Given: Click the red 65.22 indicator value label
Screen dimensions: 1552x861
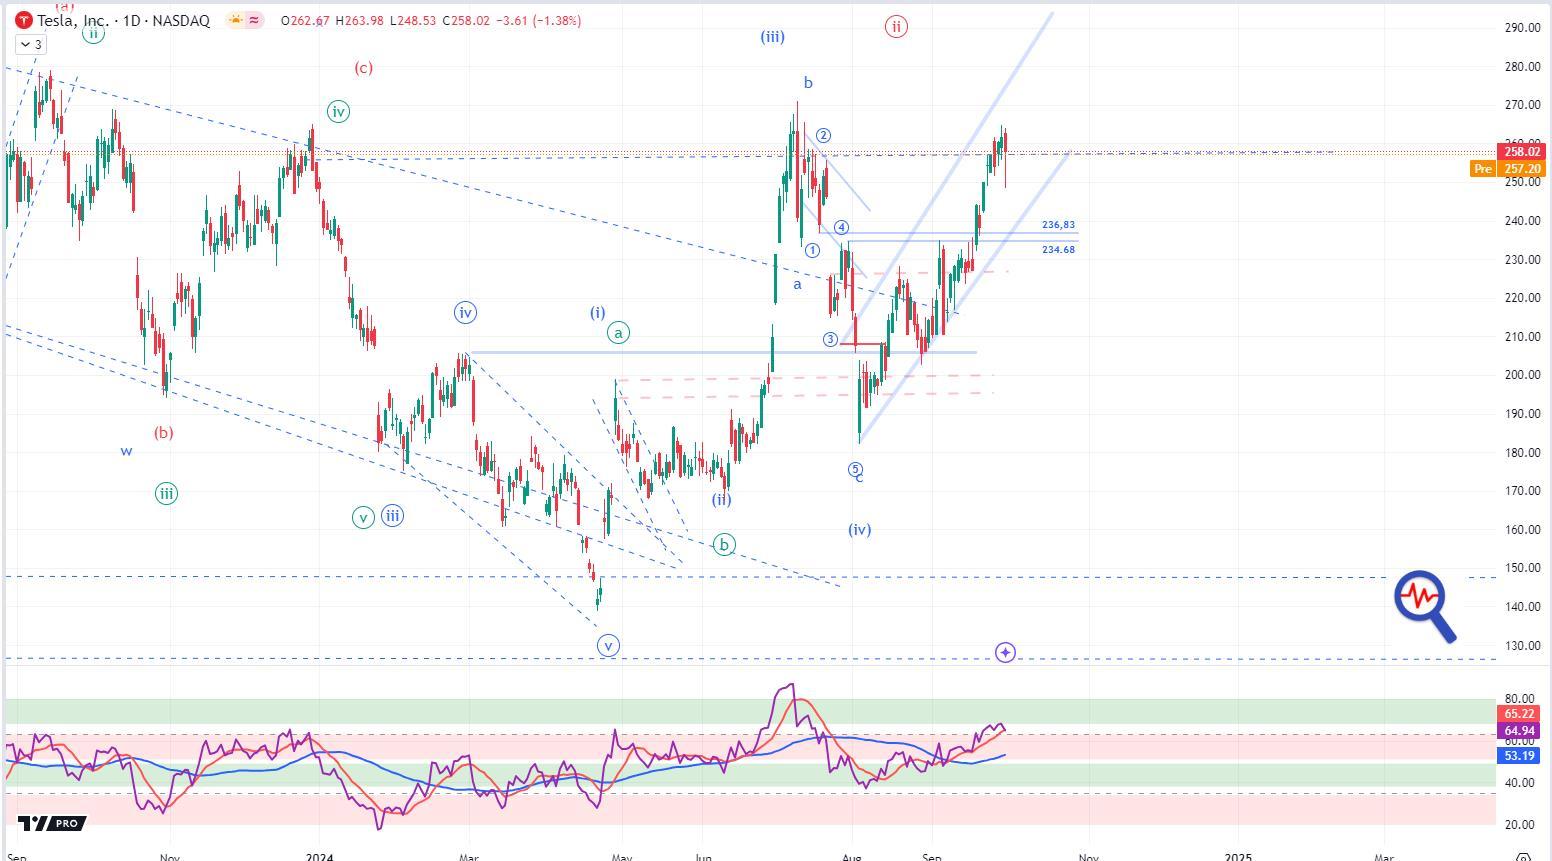Looking at the screenshot, I should [x=1520, y=714].
